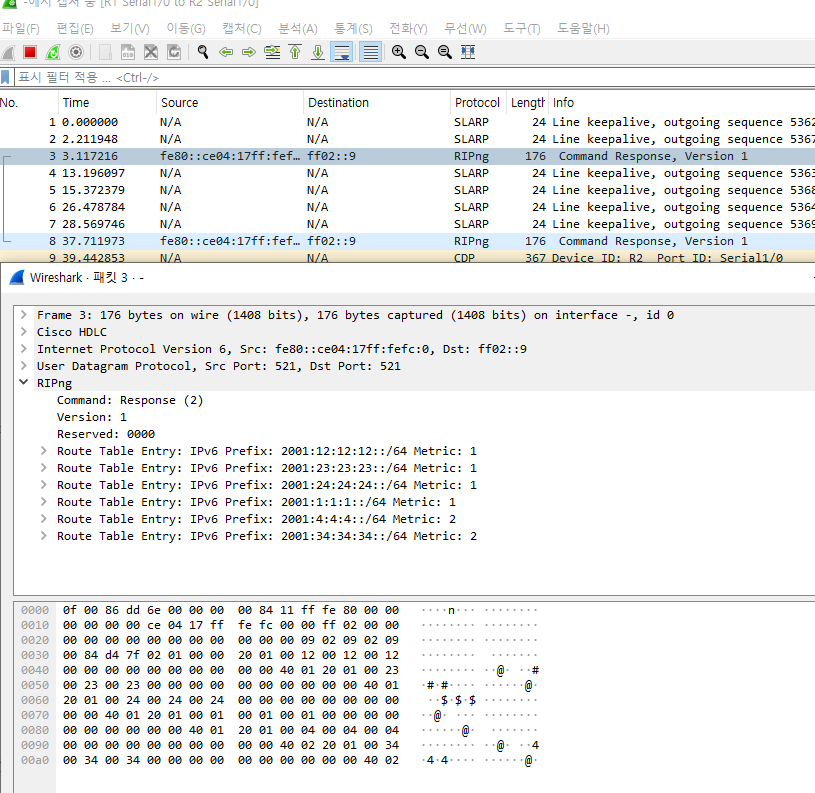Viewport: 815px width, 793px height.
Task: Go to the previous packet with left arrow
Action: (226, 52)
